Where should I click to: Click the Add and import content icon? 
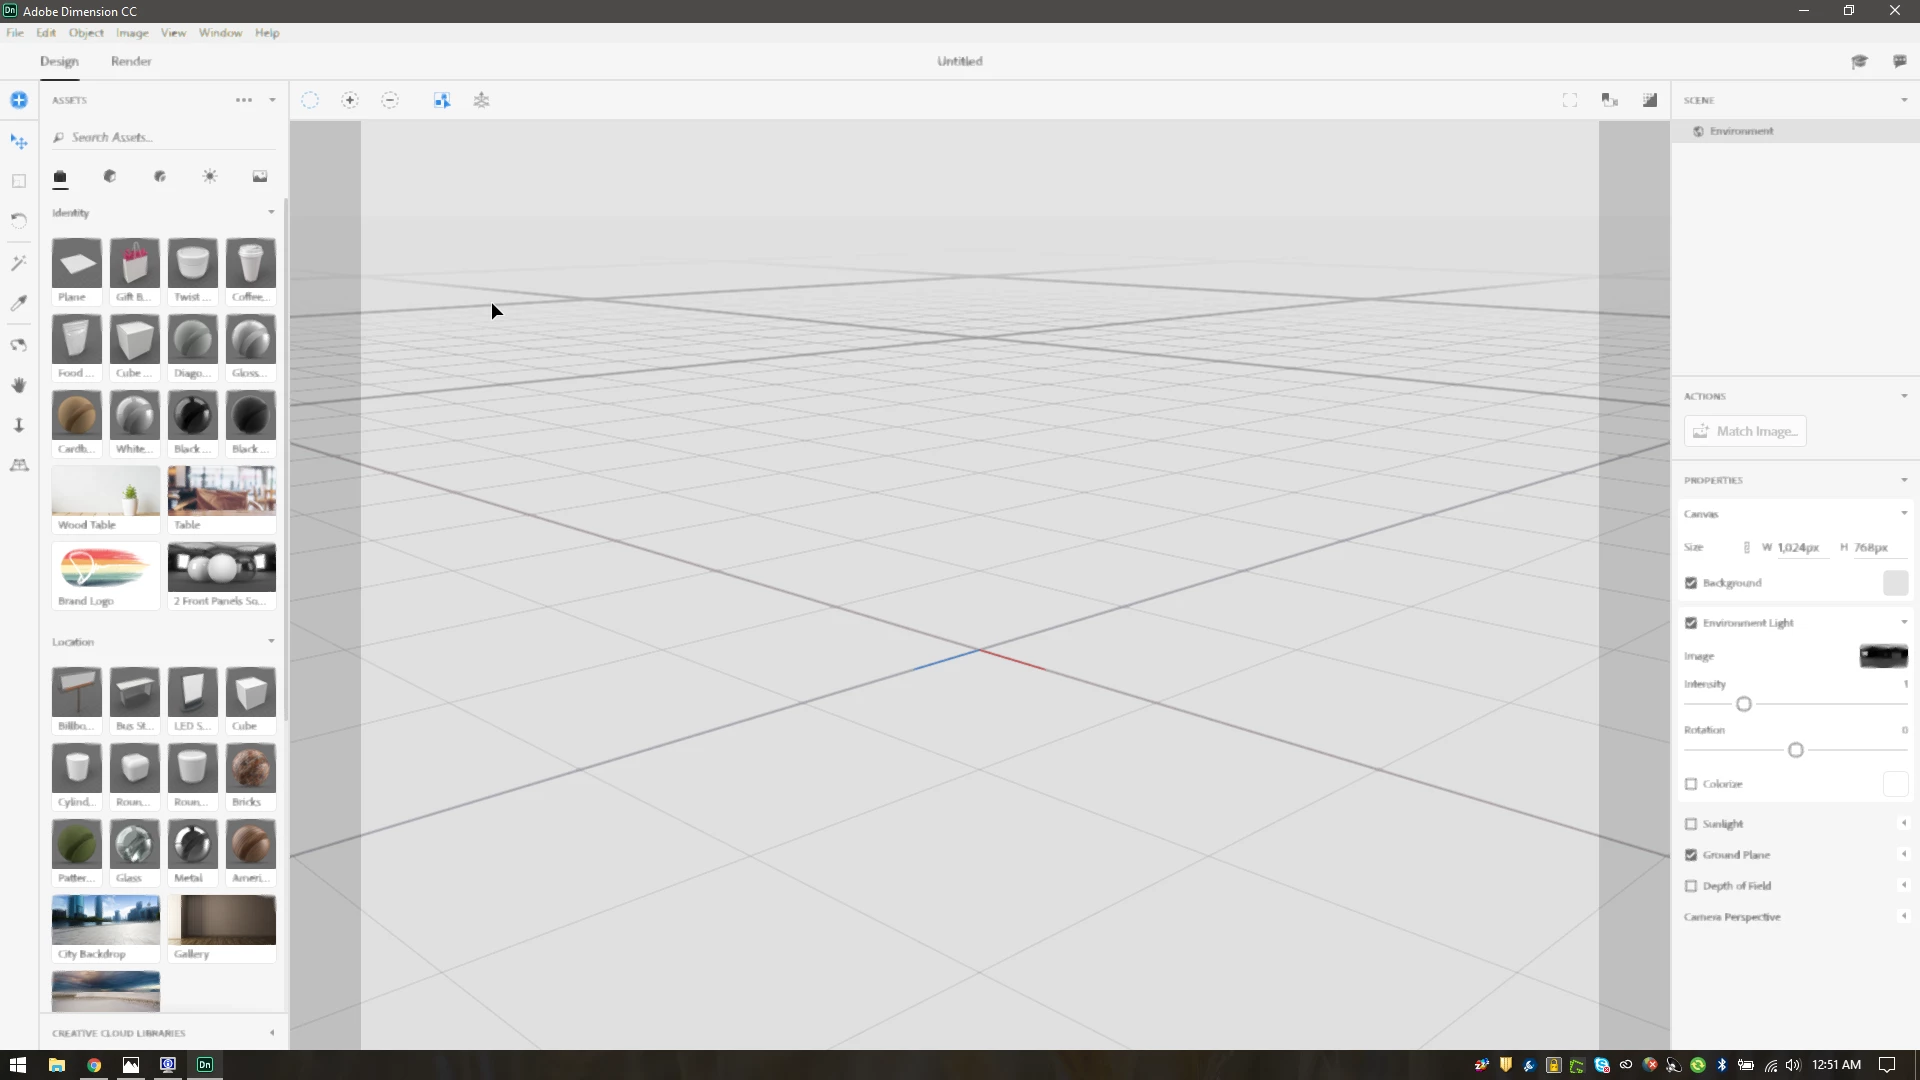coord(18,100)
